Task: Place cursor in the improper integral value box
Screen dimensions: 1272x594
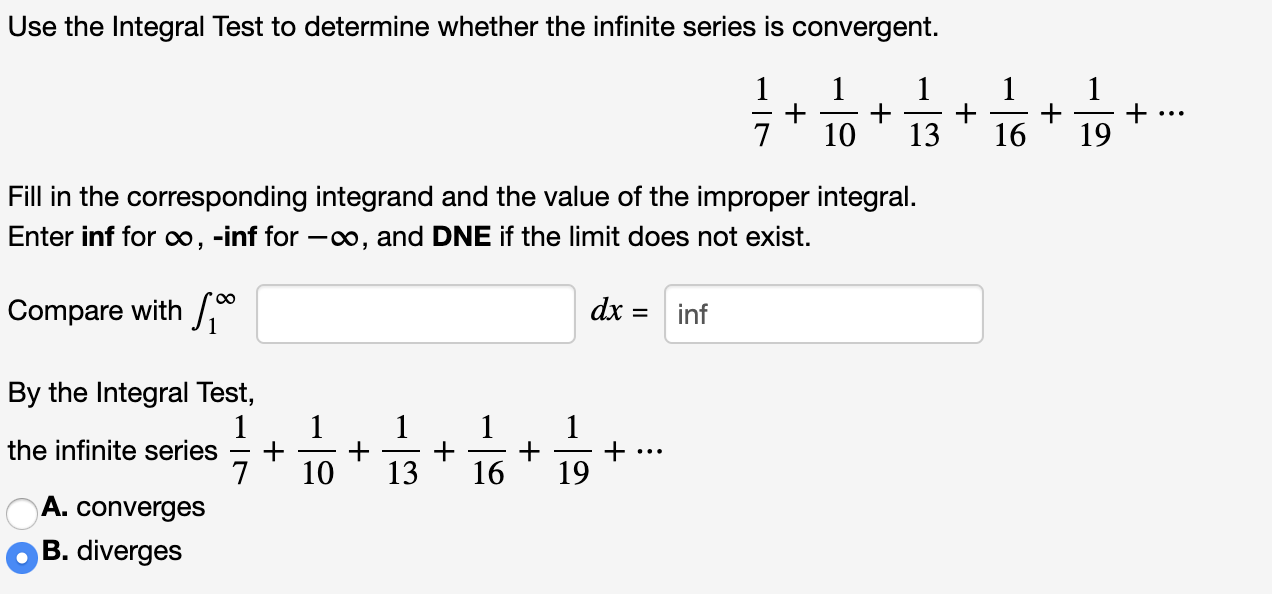Action: tap(822, 314)
